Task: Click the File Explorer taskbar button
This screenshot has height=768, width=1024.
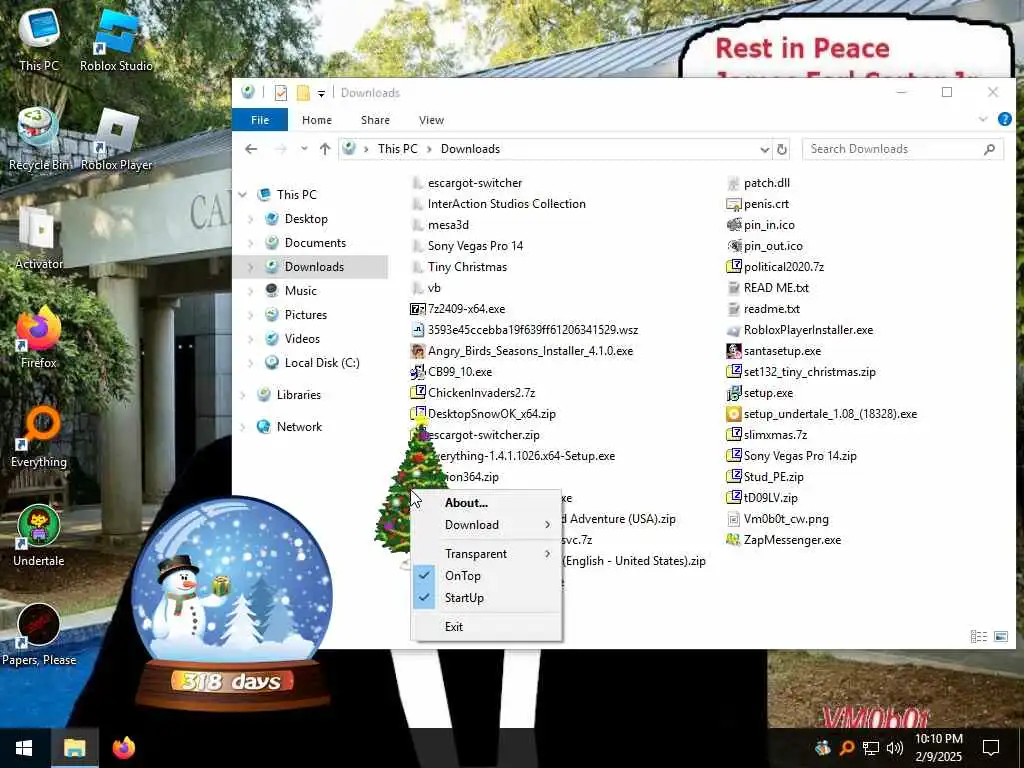Action: (74, 748)
